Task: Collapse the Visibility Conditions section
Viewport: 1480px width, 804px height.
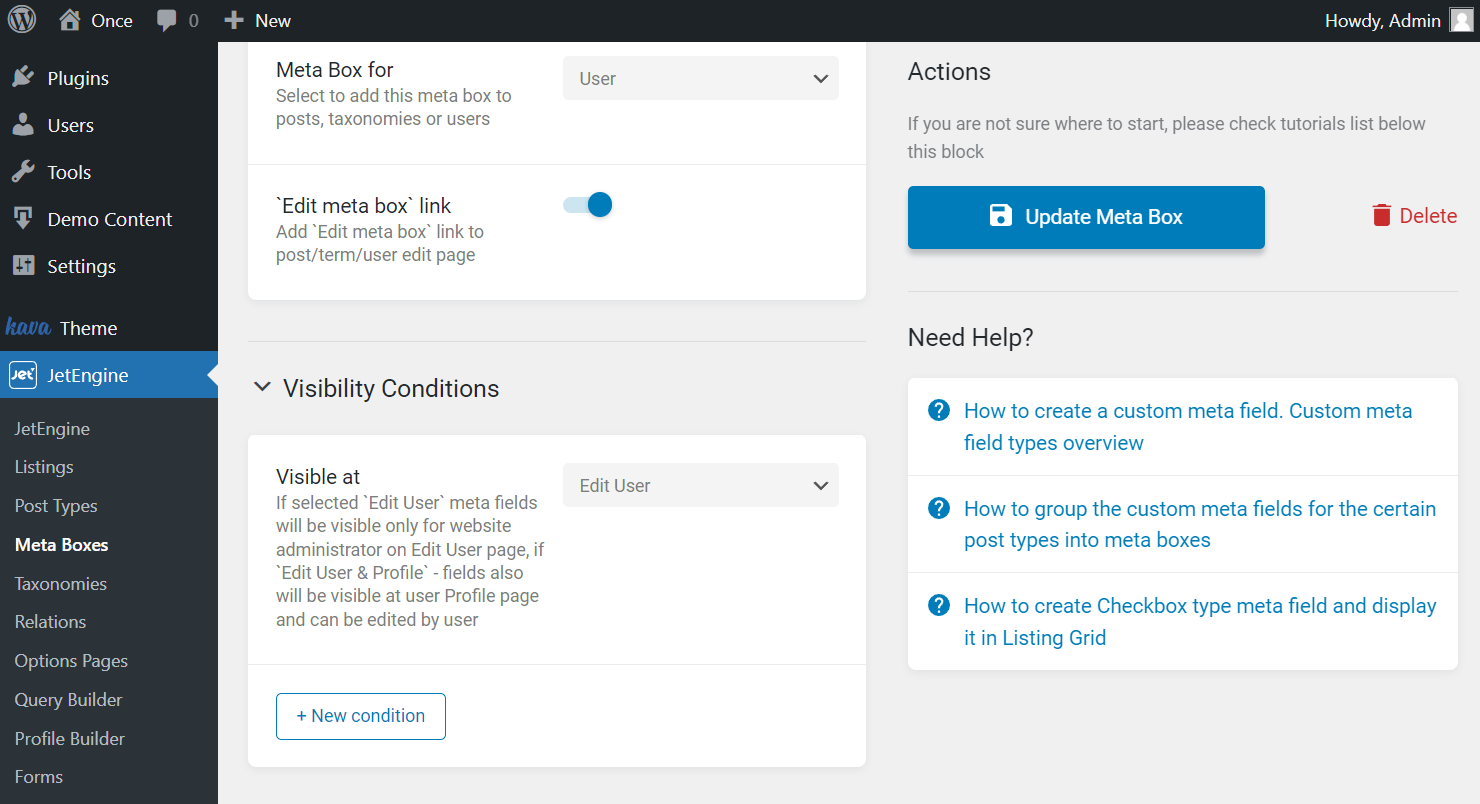Action: (262, 387)
